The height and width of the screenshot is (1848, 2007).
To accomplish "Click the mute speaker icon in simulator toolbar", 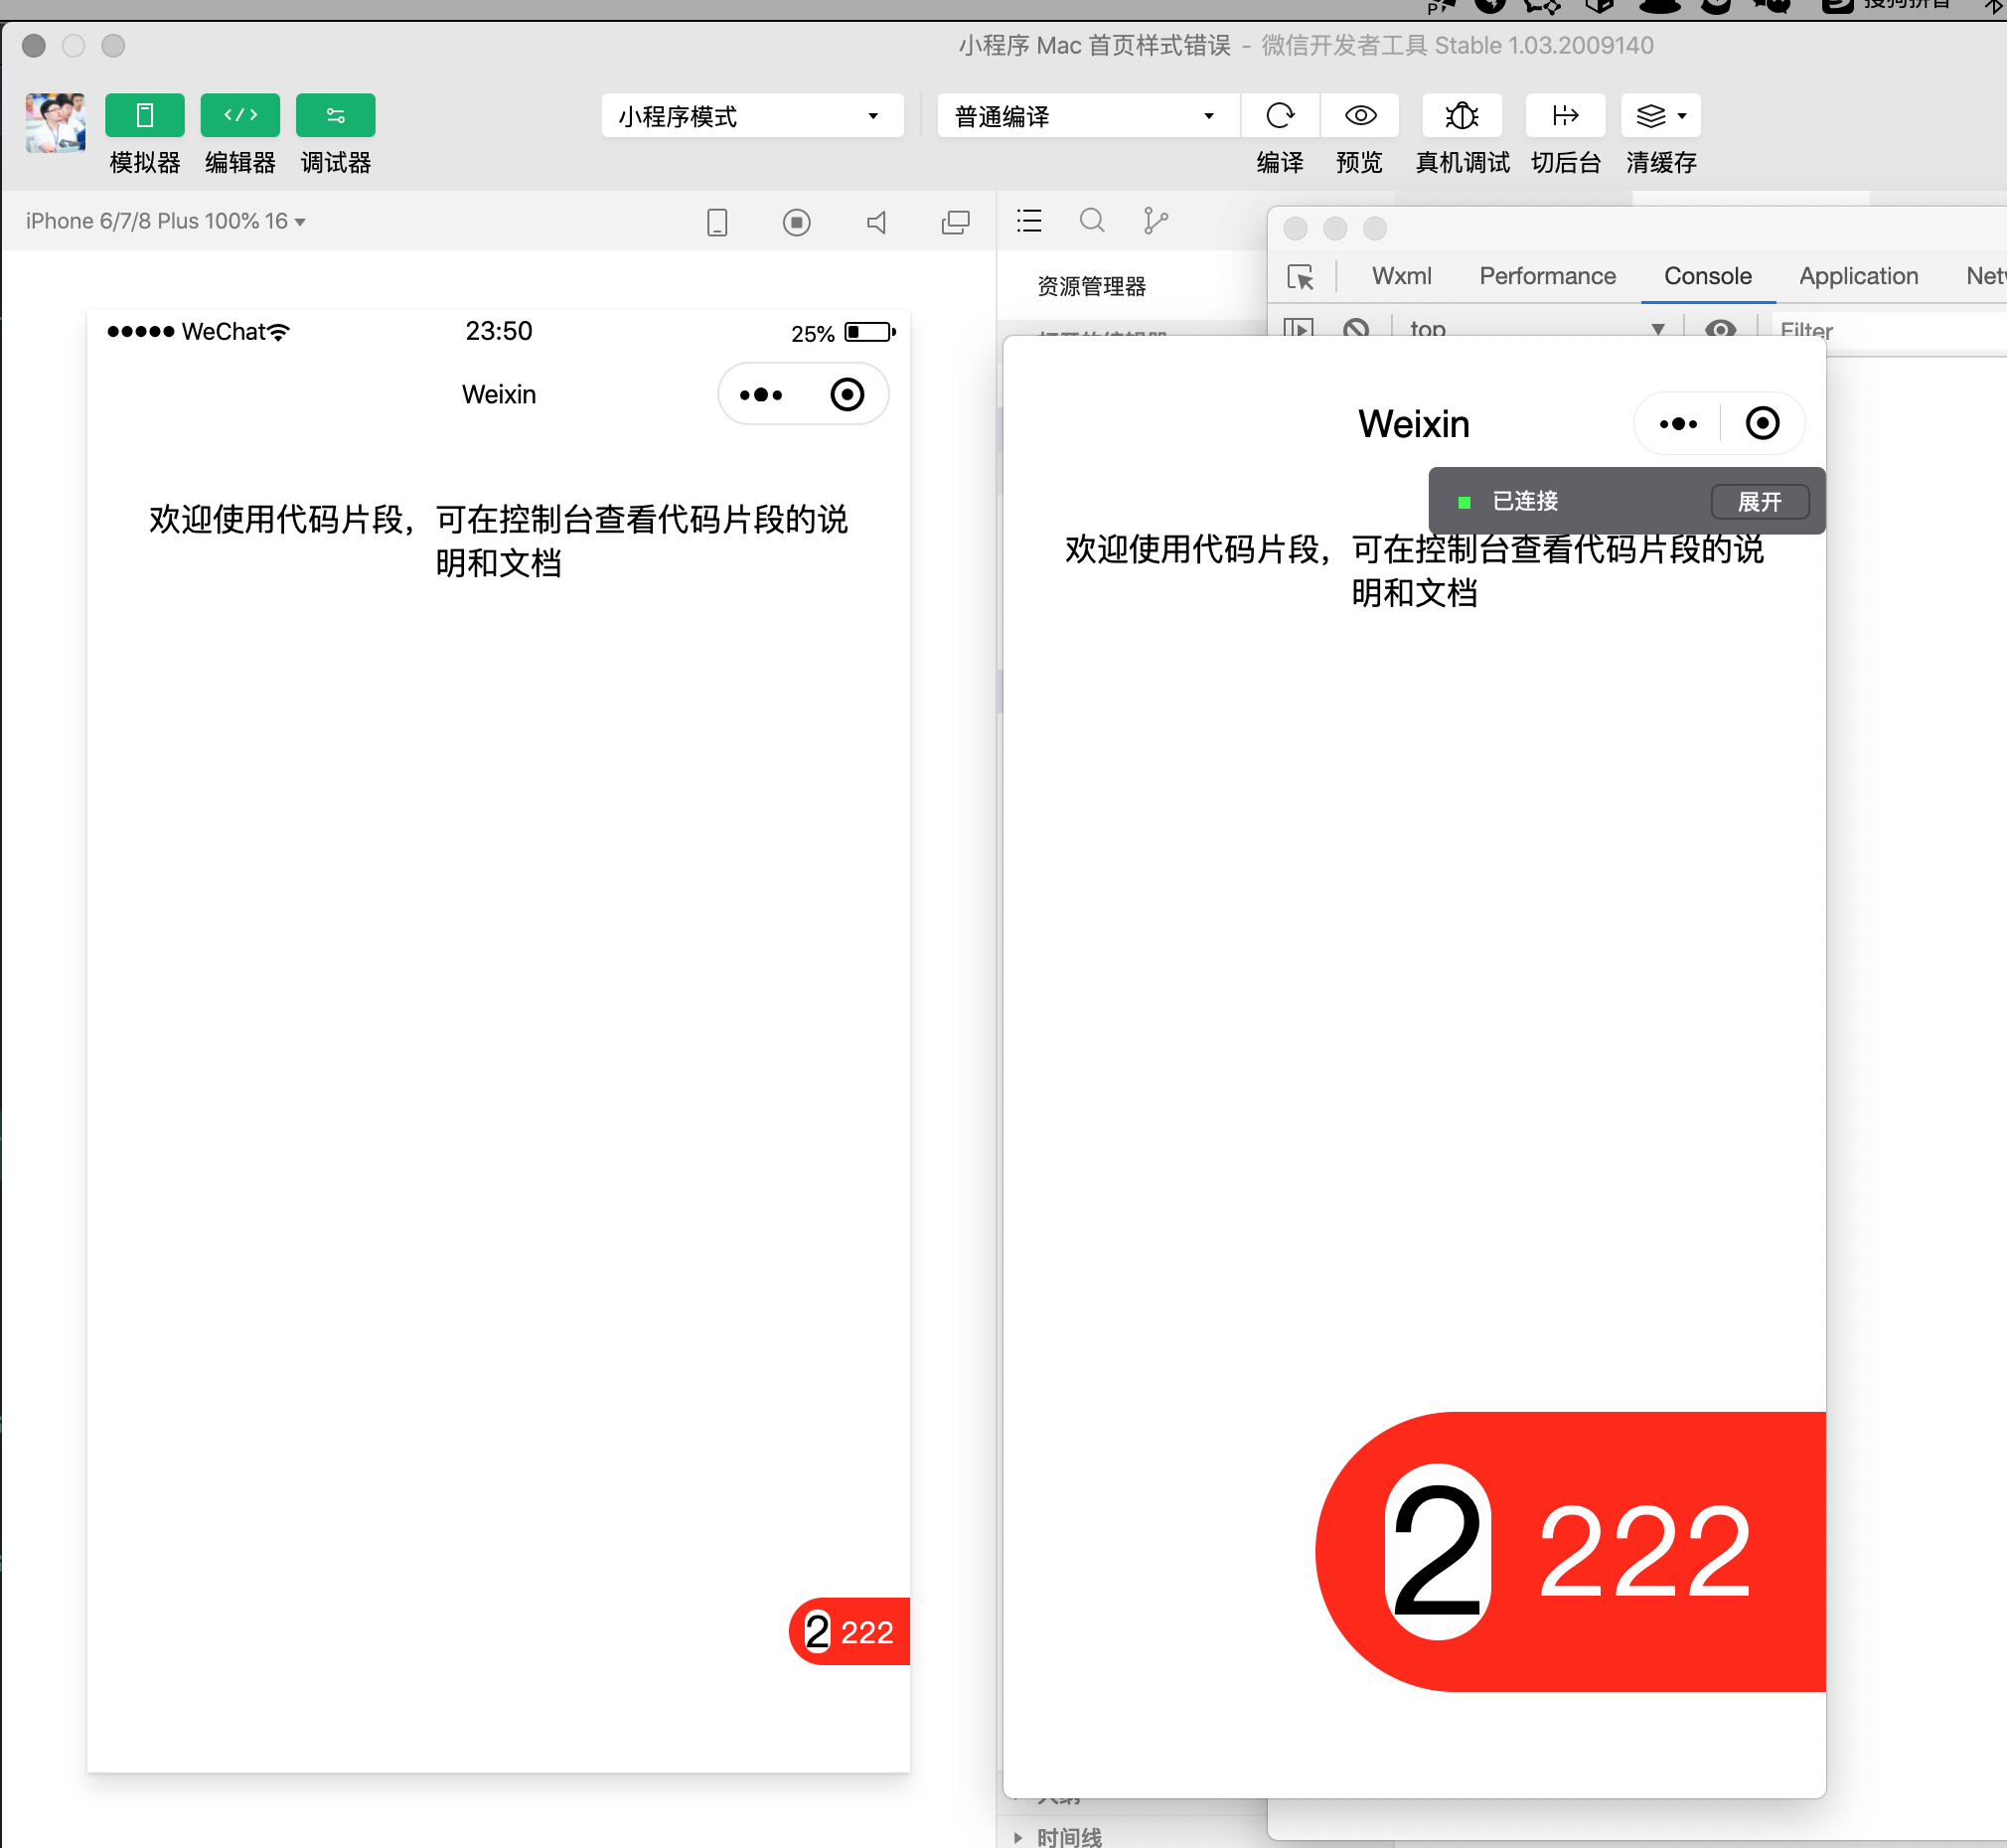I will tap(876, 222).
